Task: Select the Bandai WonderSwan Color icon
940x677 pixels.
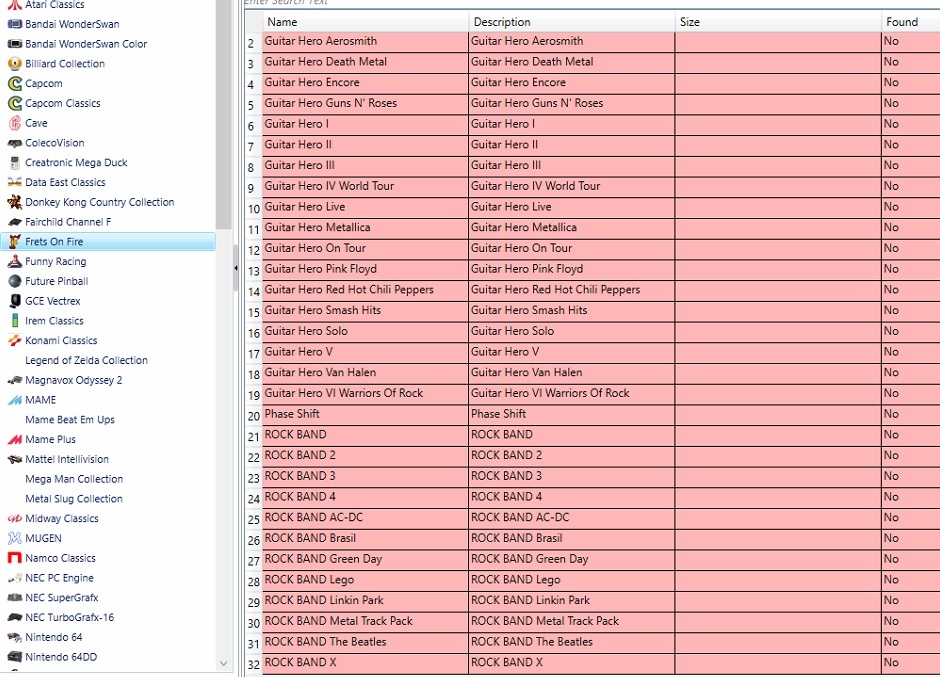Action: click(x=14, y=44)
